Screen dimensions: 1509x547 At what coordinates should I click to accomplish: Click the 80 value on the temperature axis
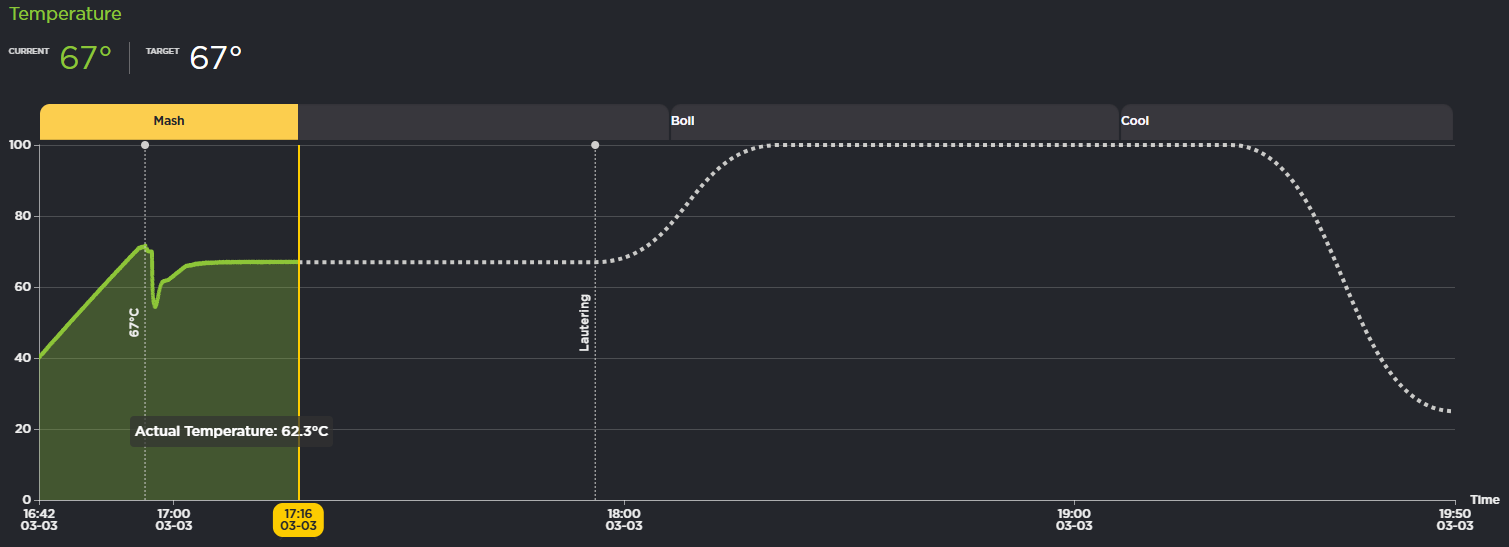[x=25, y=216]
